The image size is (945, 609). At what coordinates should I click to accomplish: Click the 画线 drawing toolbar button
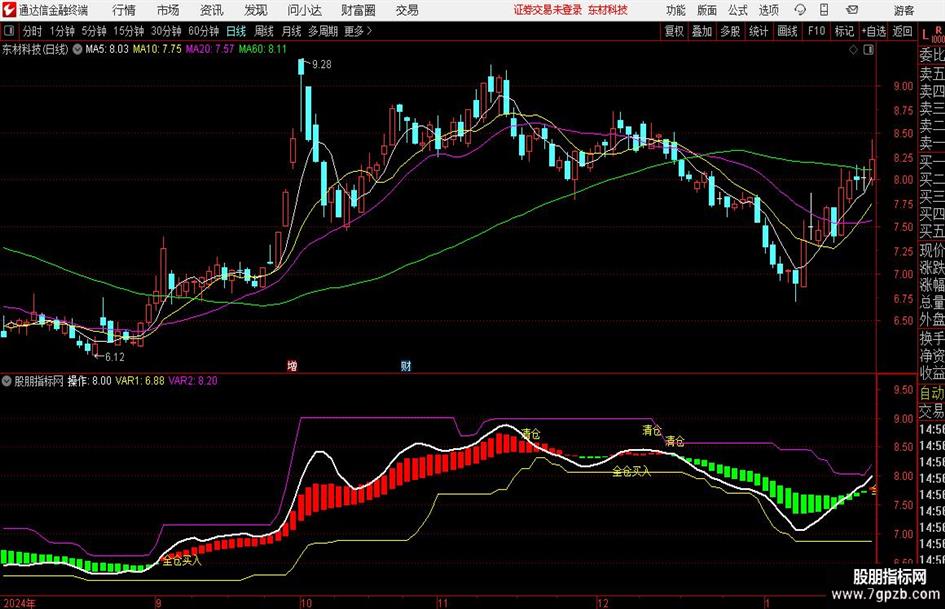(787, 31)
